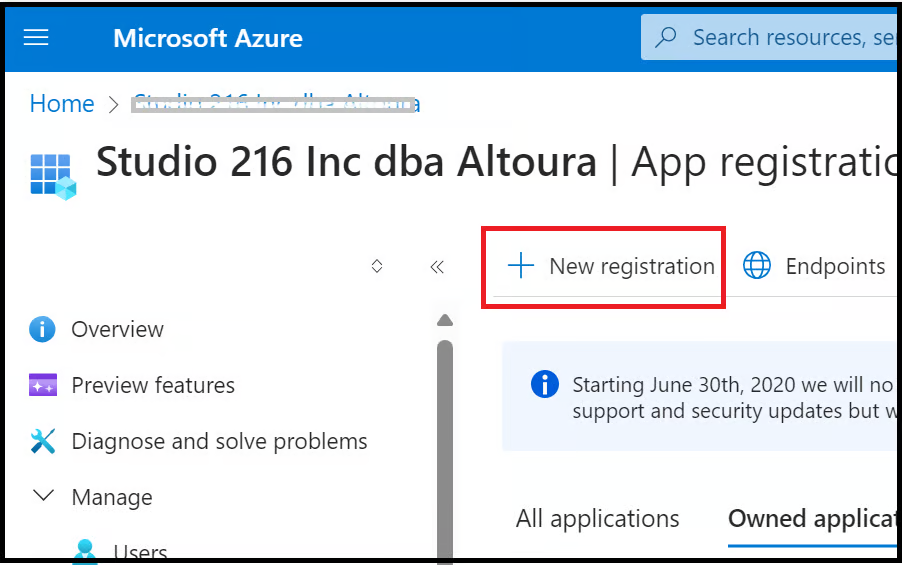Image resolution: width=902 pixels, height=565 pixels.
Task: Collapse the sidebar with the double chevron
Action: tap(437, 267)
